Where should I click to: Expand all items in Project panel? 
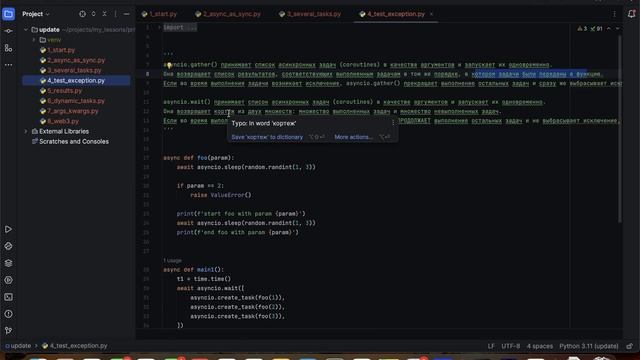point(93,14)
